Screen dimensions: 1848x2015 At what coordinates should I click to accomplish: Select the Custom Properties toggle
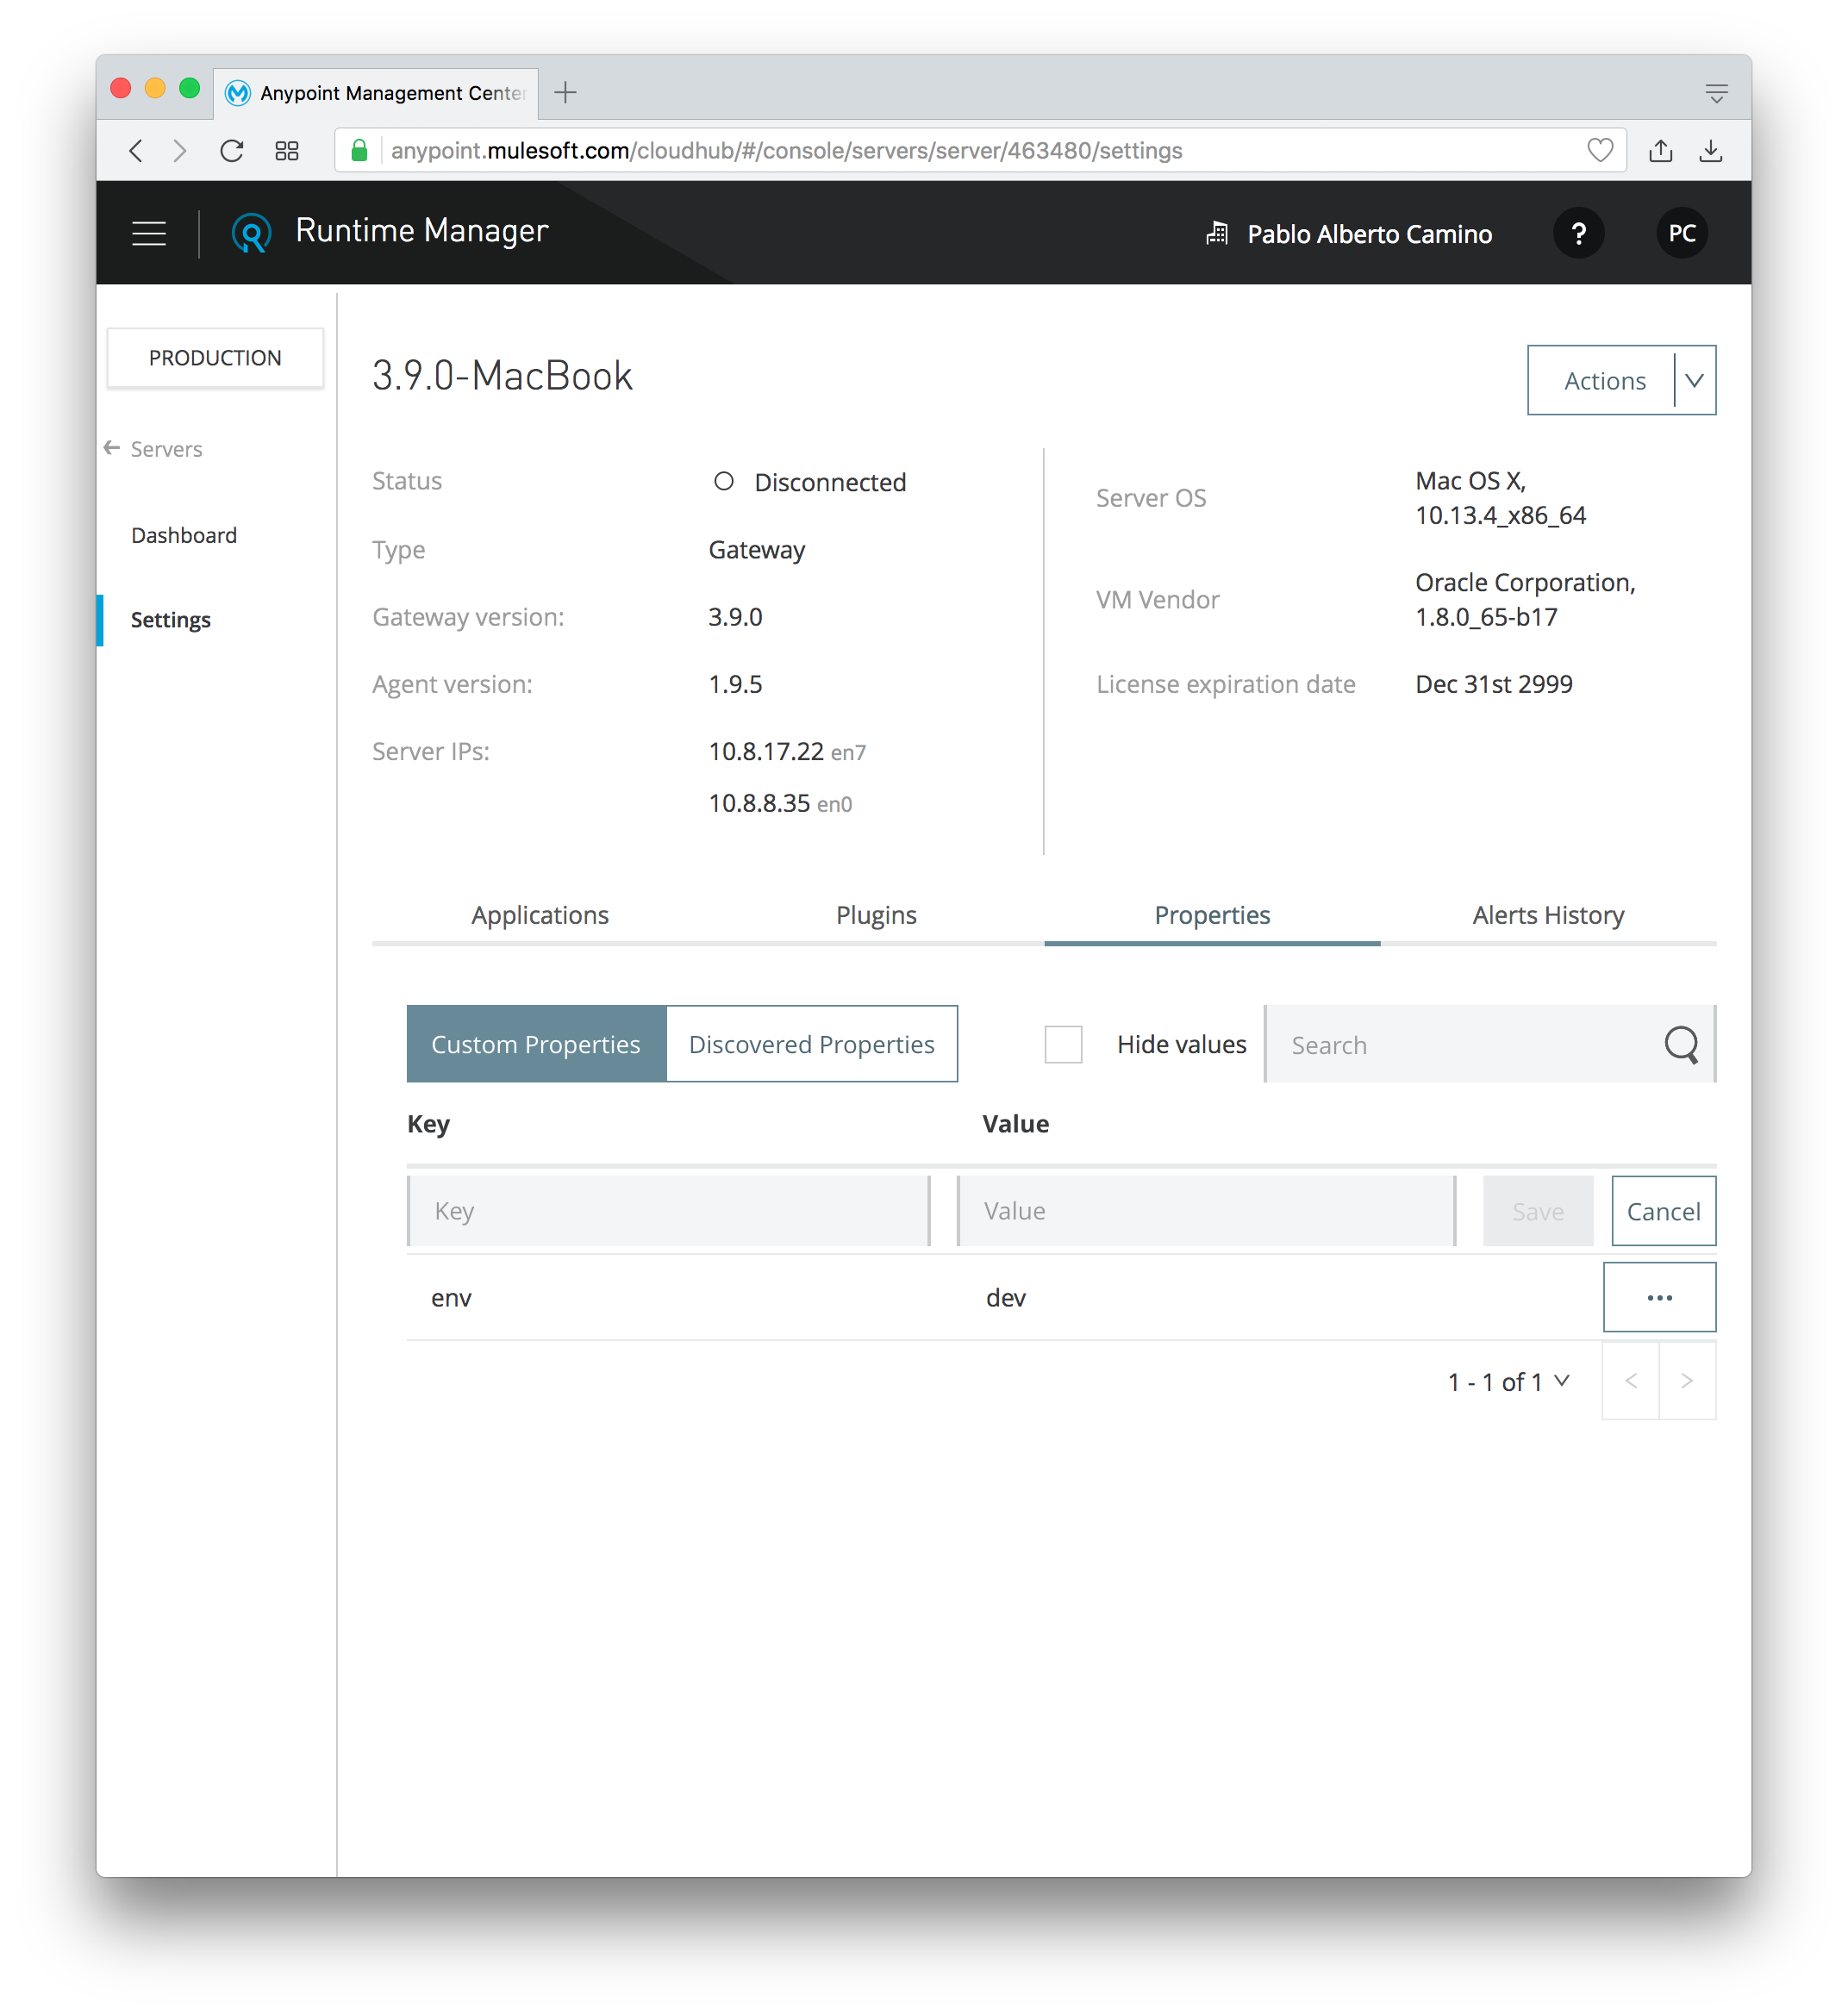tap(536, 1044)
